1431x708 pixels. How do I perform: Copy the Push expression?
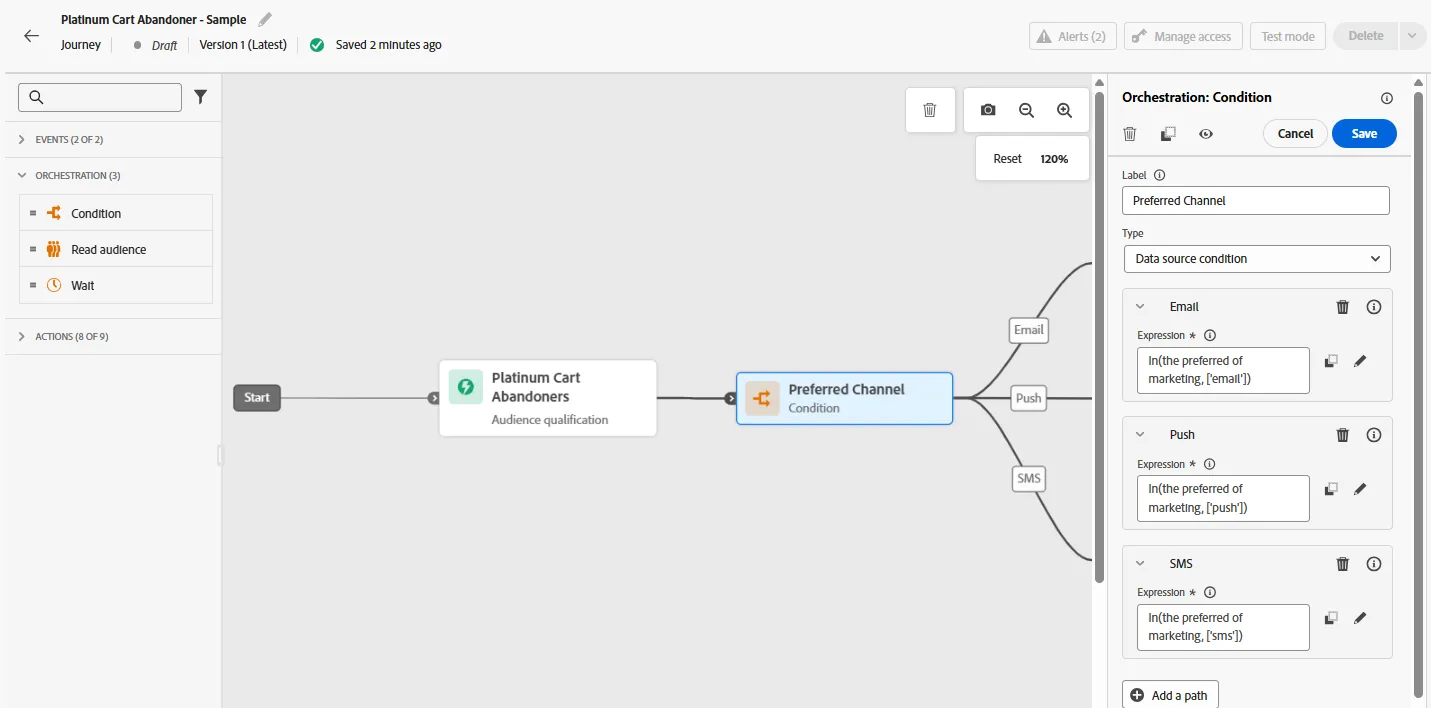coord(1331,489)
